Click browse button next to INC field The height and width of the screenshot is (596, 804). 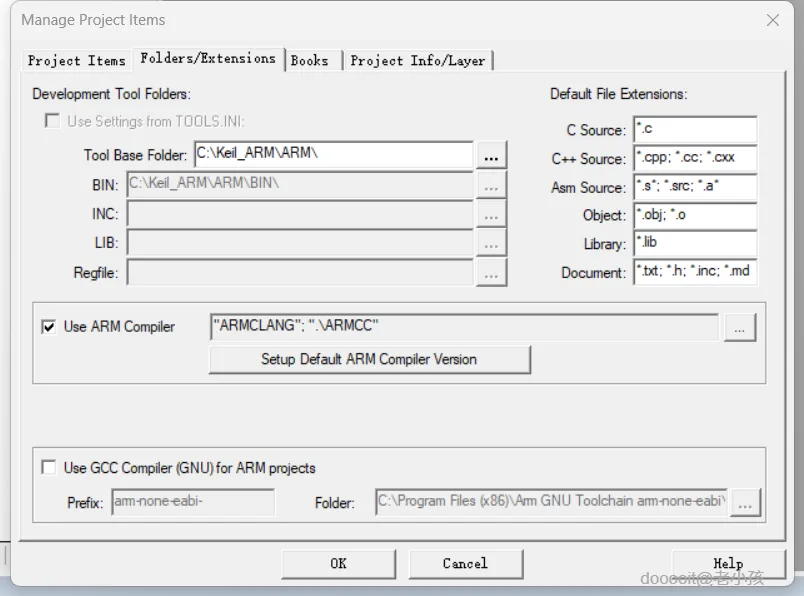coord(491,214)
